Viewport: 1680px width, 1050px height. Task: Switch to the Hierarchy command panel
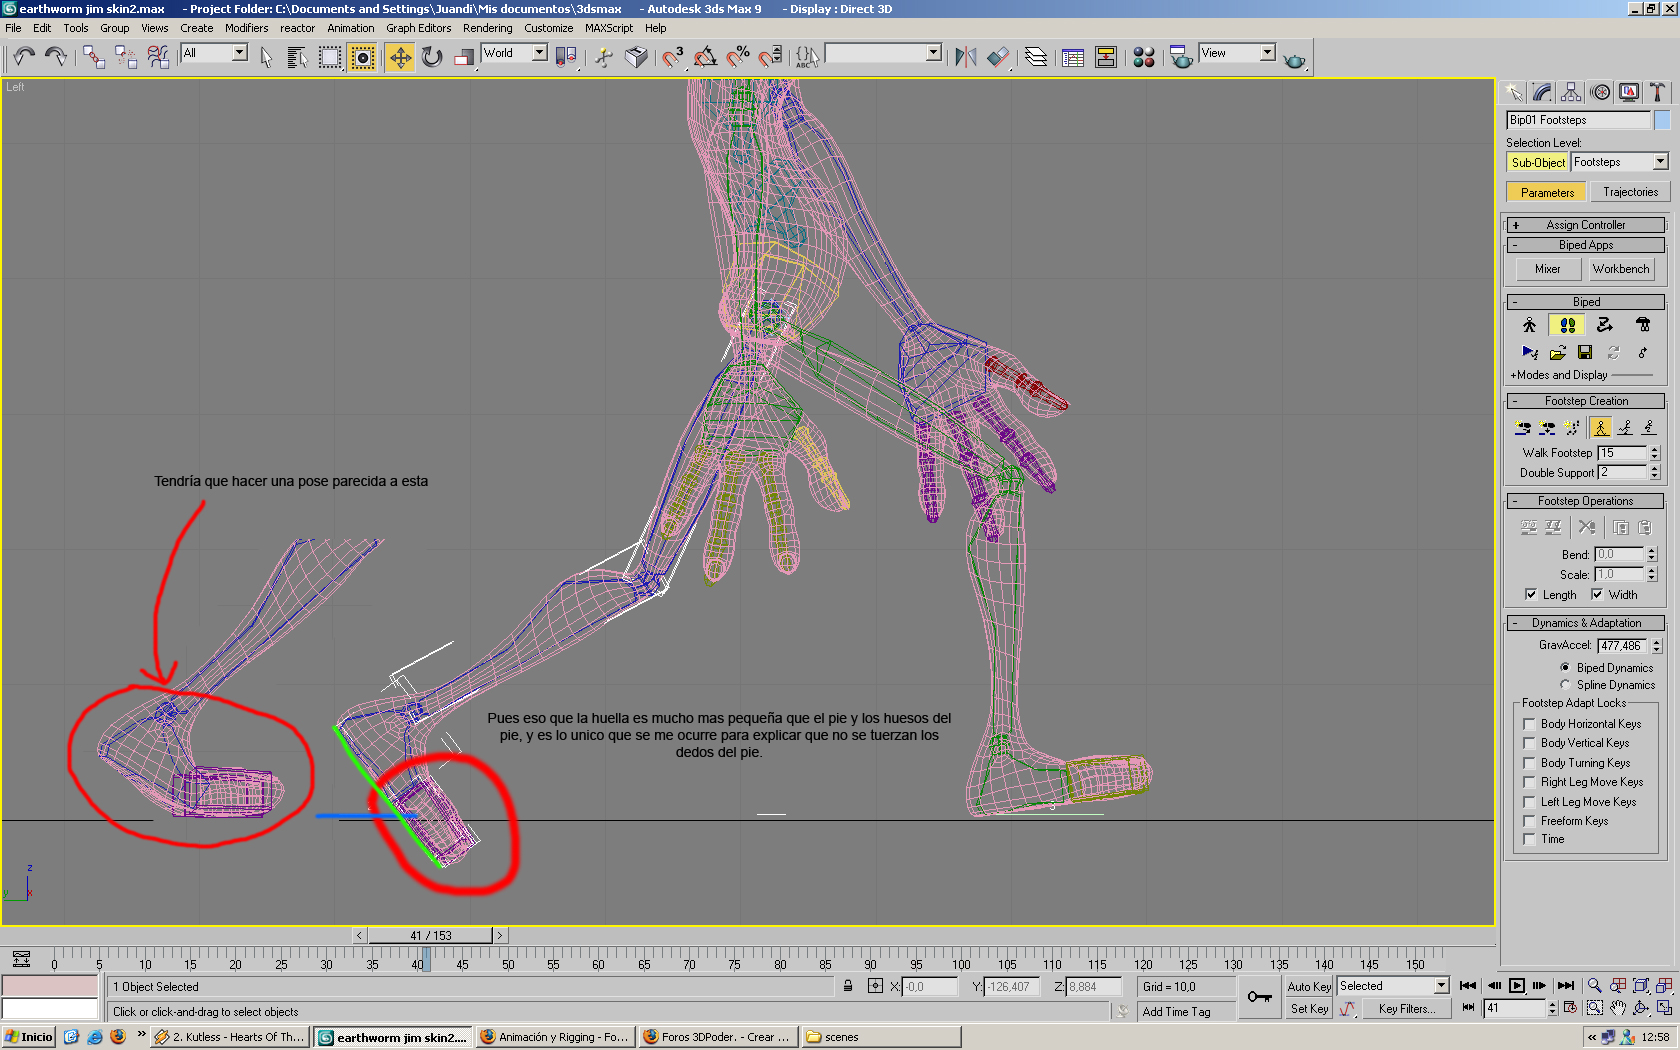(x=1571, y=92)
